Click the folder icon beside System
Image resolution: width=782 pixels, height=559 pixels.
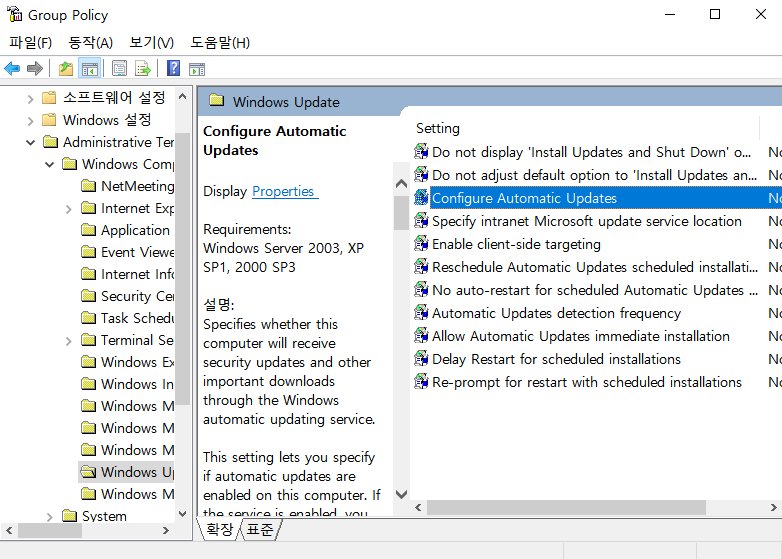click(x=69, y=516)
